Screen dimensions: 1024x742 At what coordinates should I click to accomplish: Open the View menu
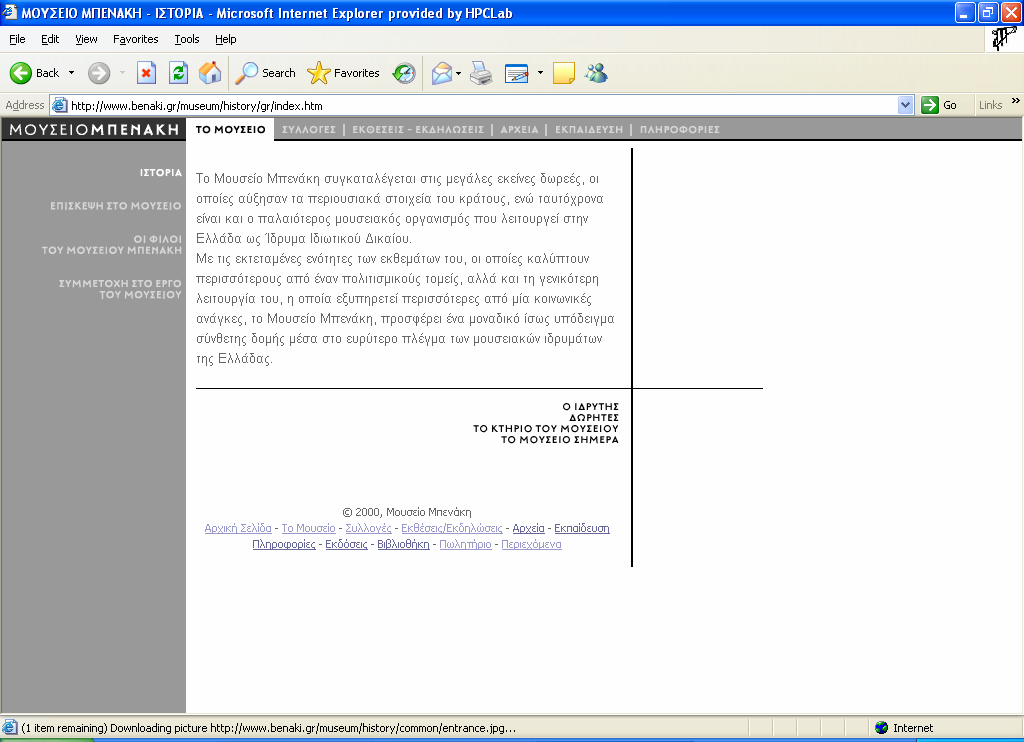pos(86,39)
